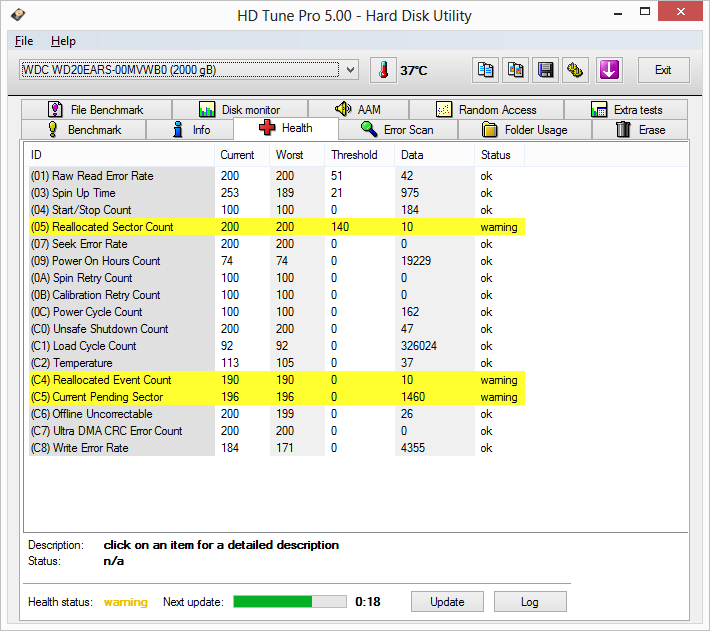Viewport: 710px width, 631px height.
Task: Click the Status column header
Action: (x=499, y=155)
